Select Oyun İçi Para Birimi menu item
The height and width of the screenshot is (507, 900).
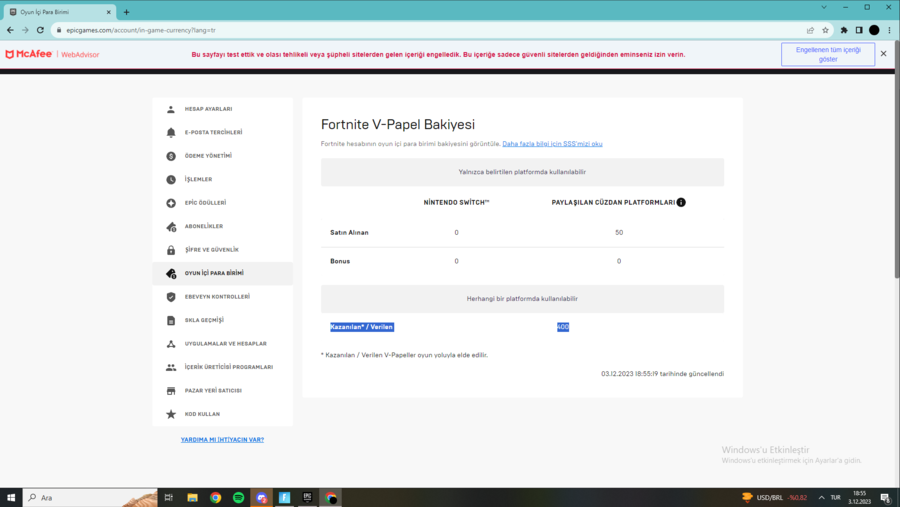point(223,273)
